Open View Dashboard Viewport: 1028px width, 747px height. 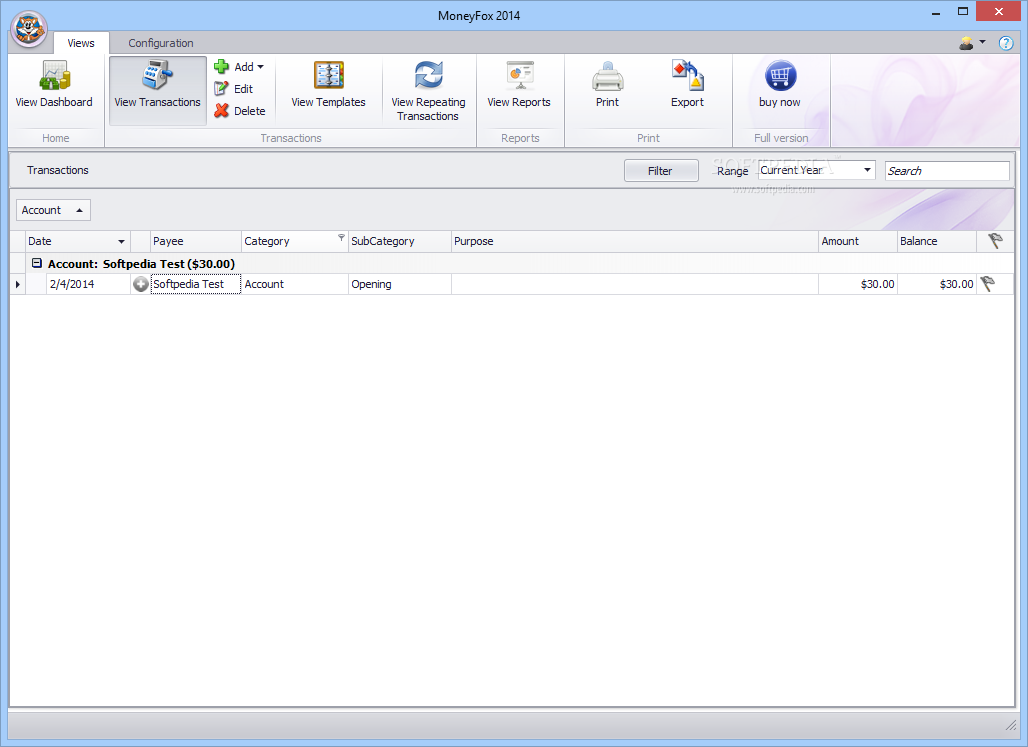click(x=54, y=85)
